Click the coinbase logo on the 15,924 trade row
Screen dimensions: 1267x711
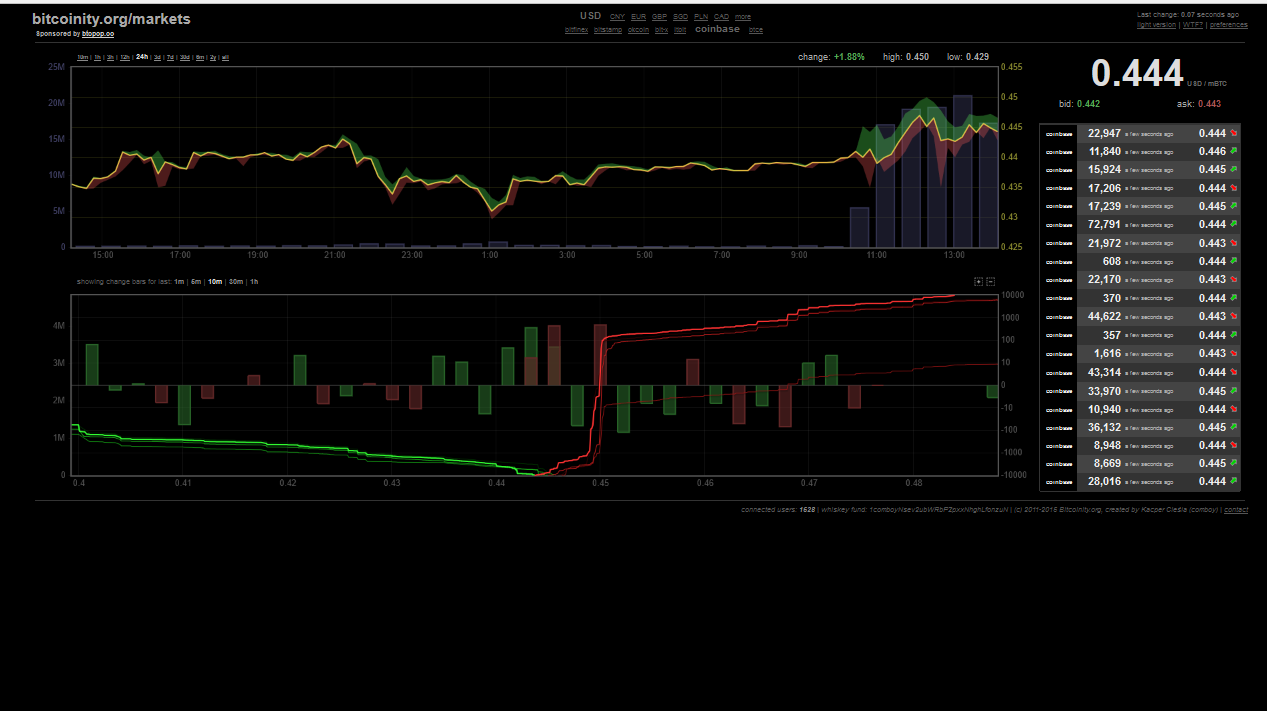(1057, 170)
